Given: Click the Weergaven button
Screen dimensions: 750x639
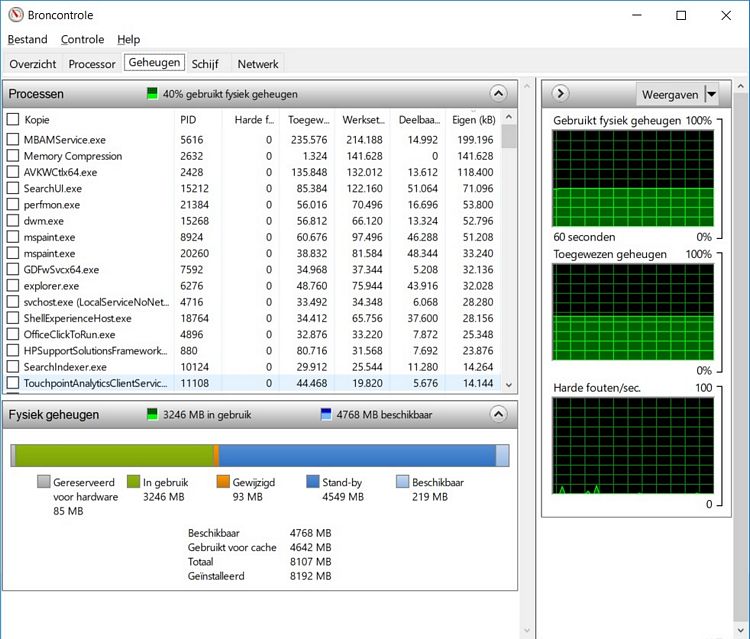Looking at the screenshot, I should pyautogui.click(x=670, y=94).
